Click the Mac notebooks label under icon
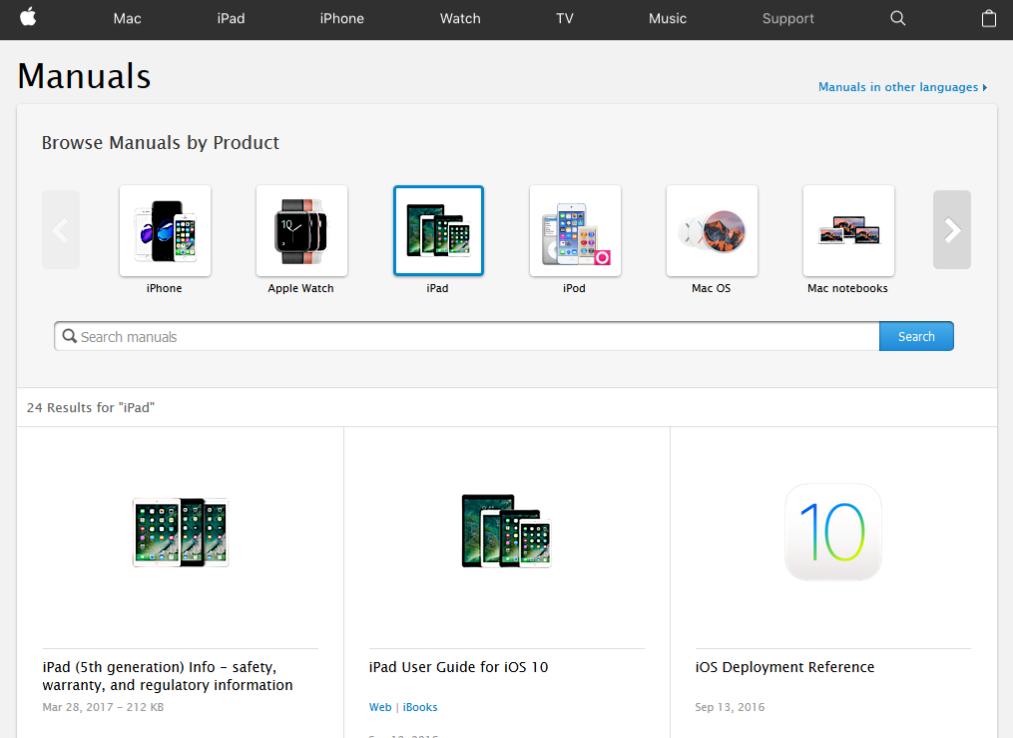 coord(847,288)
